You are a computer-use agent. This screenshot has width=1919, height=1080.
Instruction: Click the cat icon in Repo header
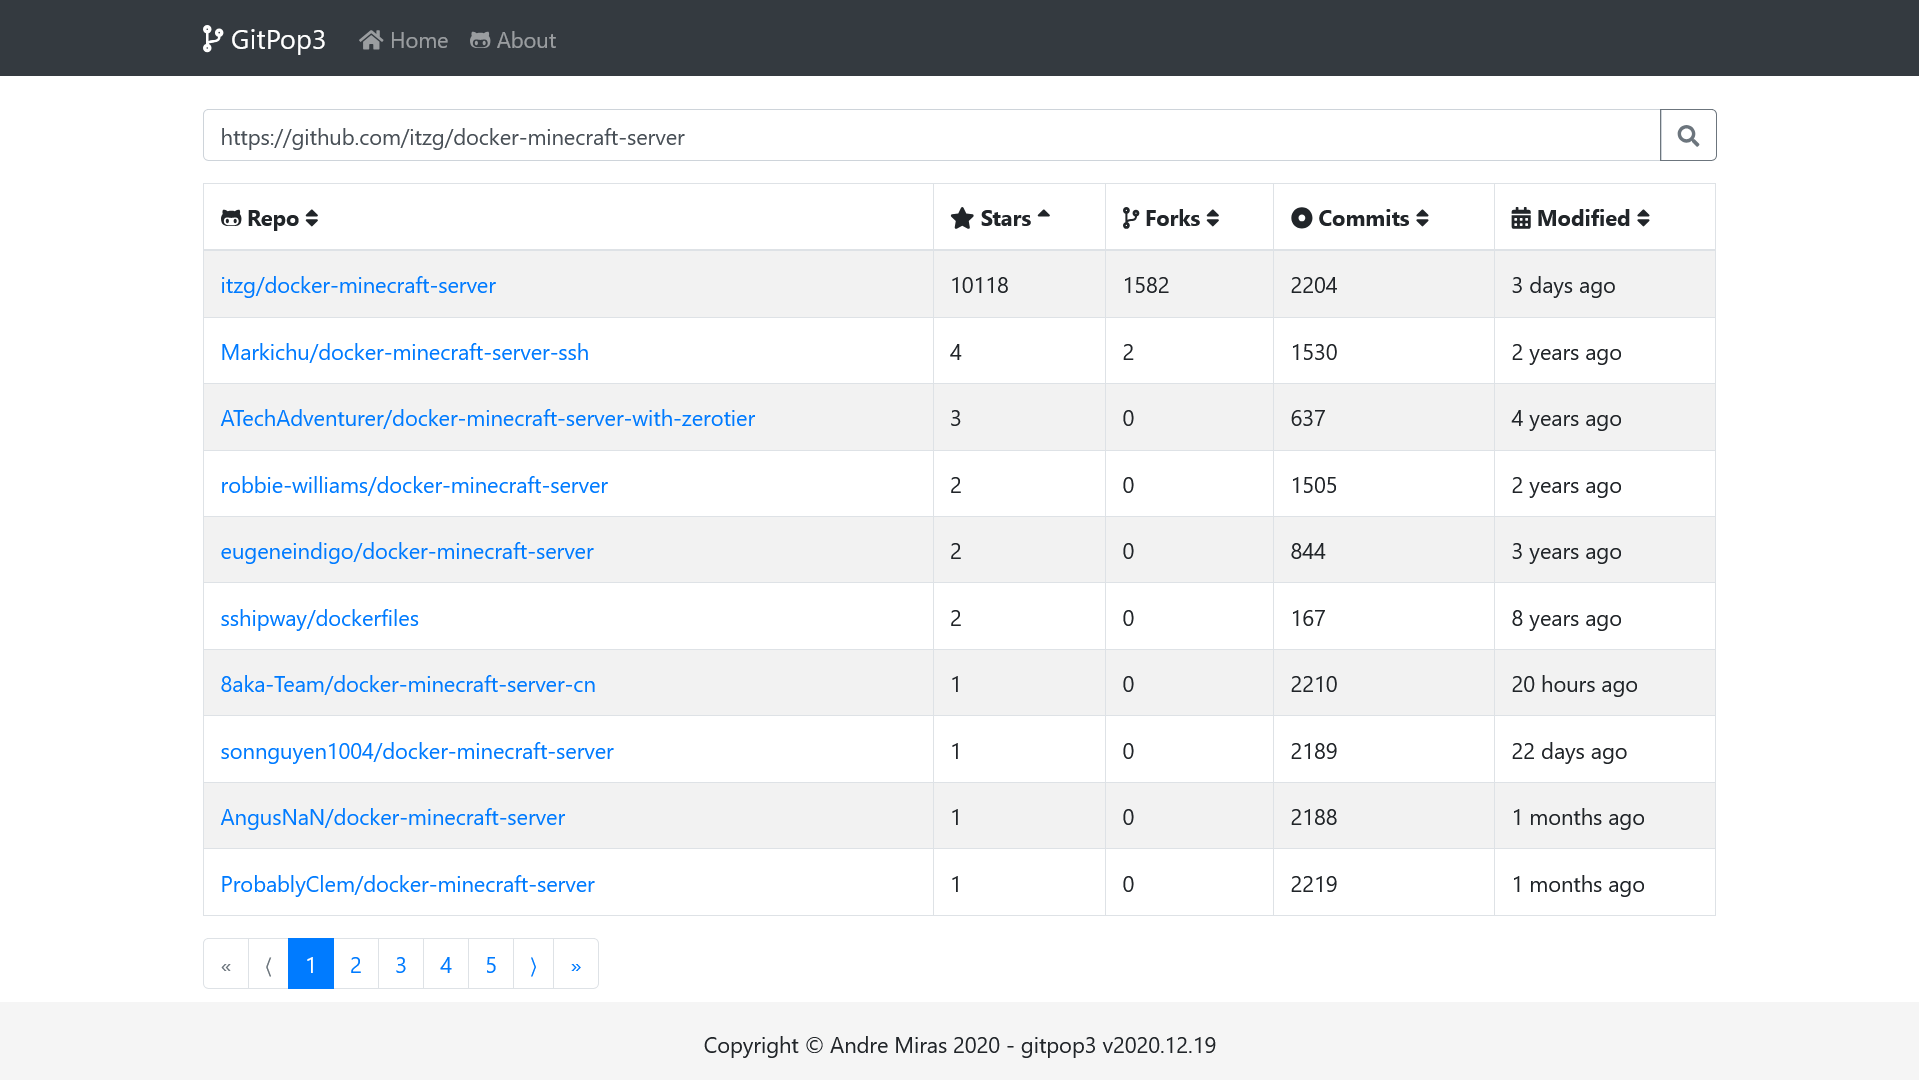tap(231, 218)
